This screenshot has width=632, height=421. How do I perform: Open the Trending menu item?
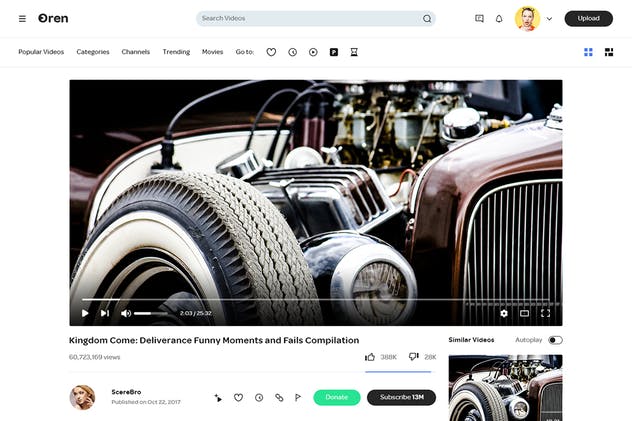(176, 52)
